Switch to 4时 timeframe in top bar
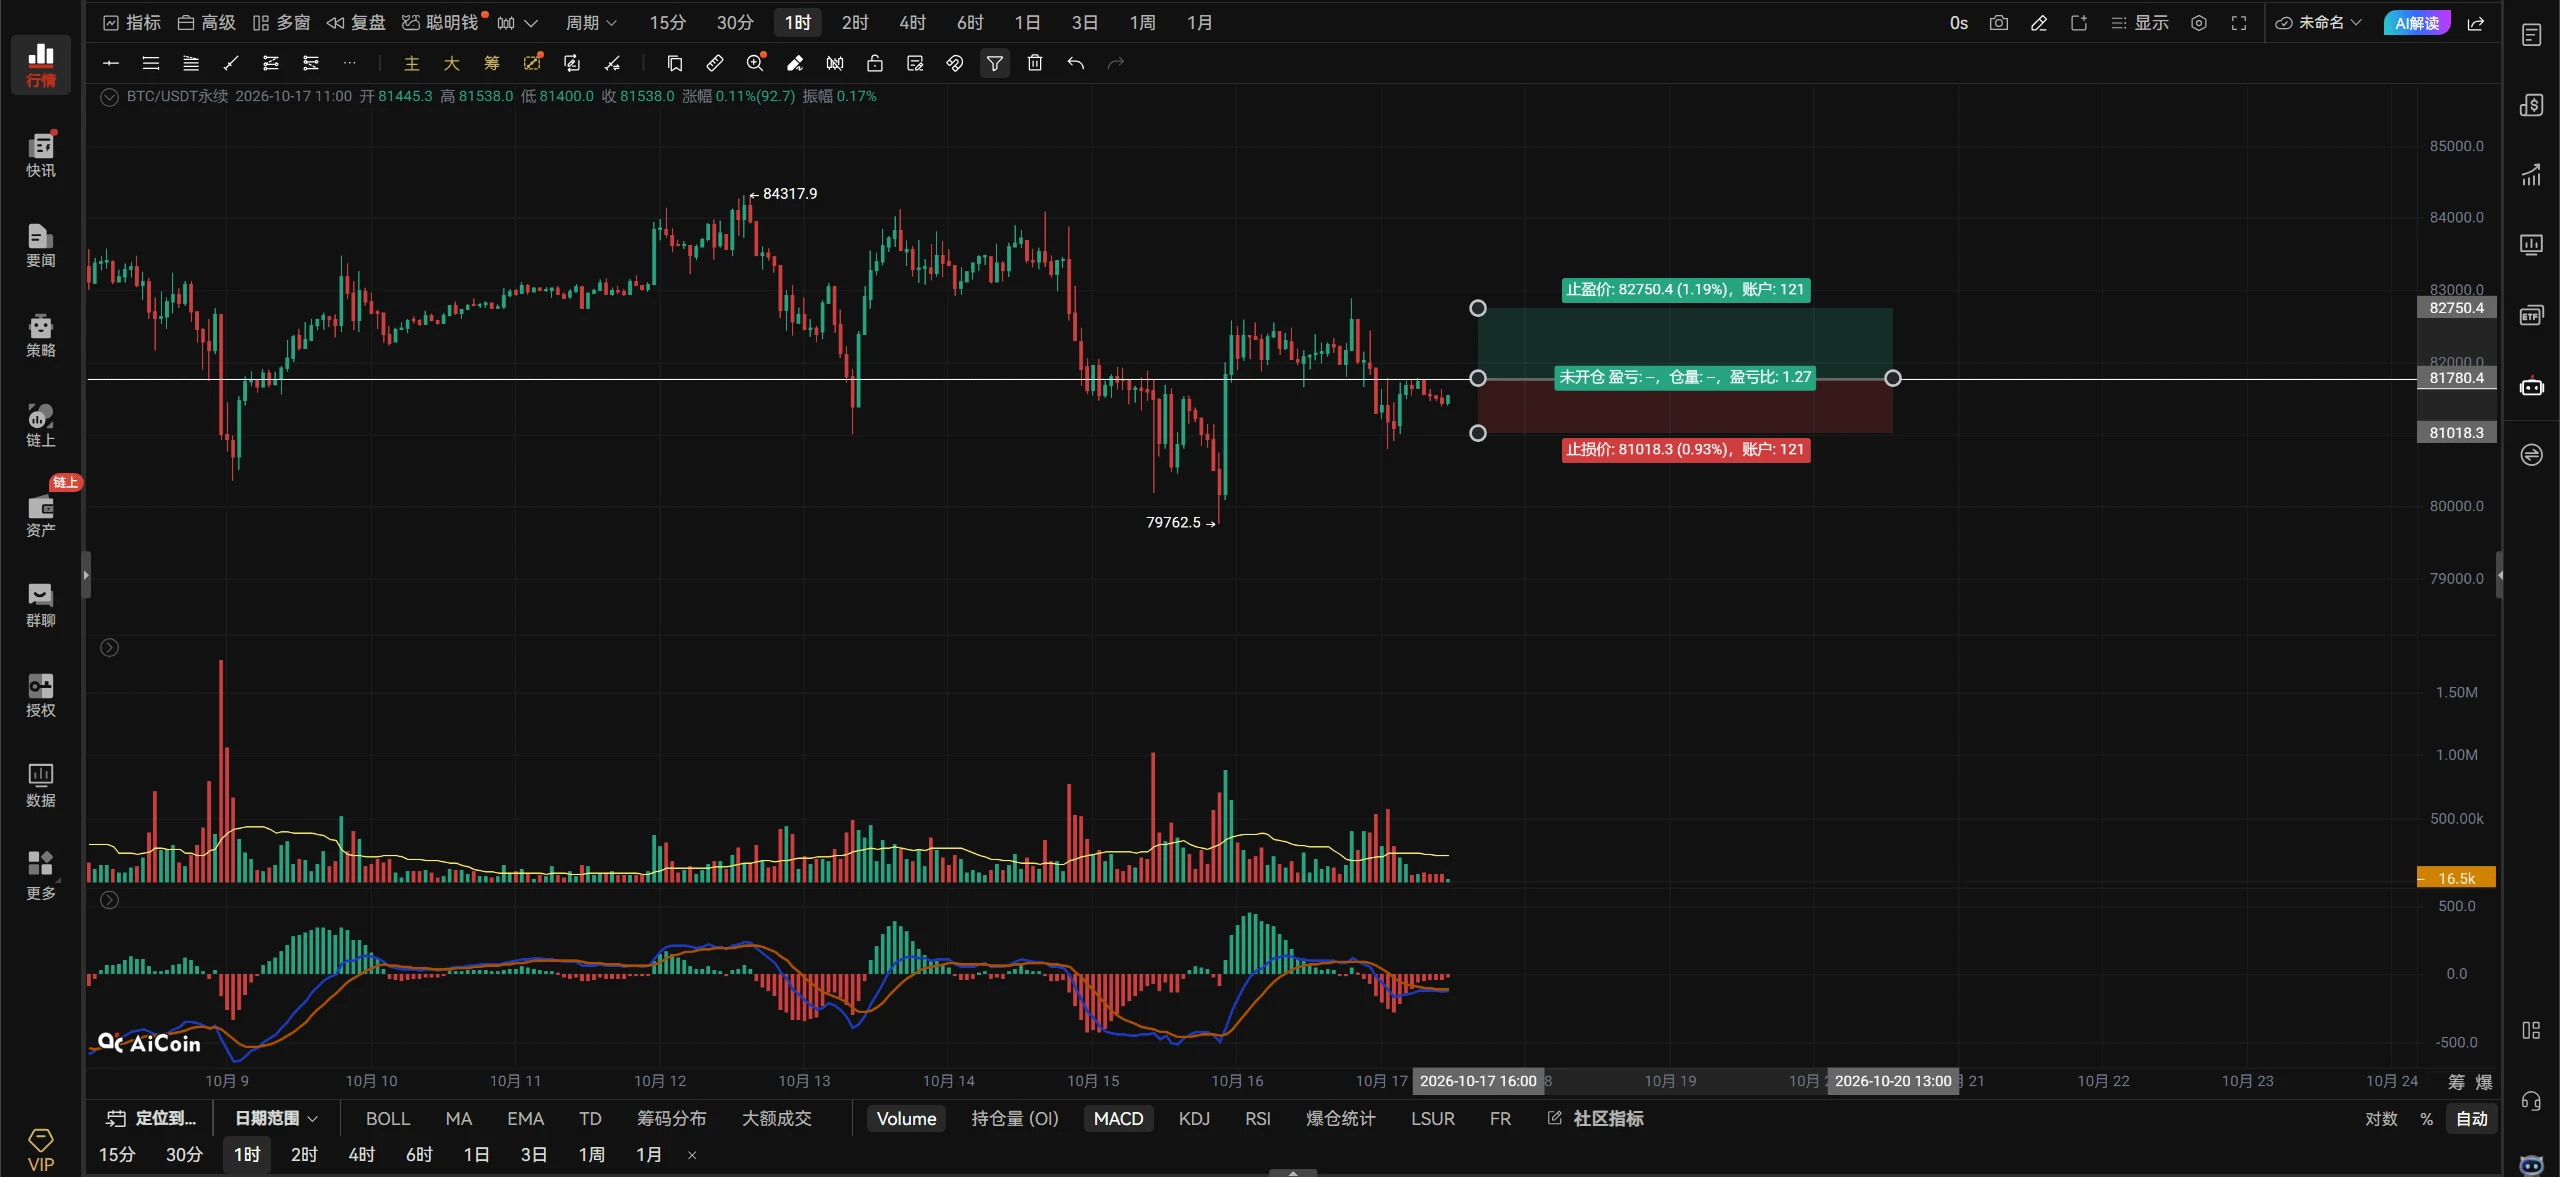The width and height of the screenshot is (2560, 1177). (x=913, y=23)
